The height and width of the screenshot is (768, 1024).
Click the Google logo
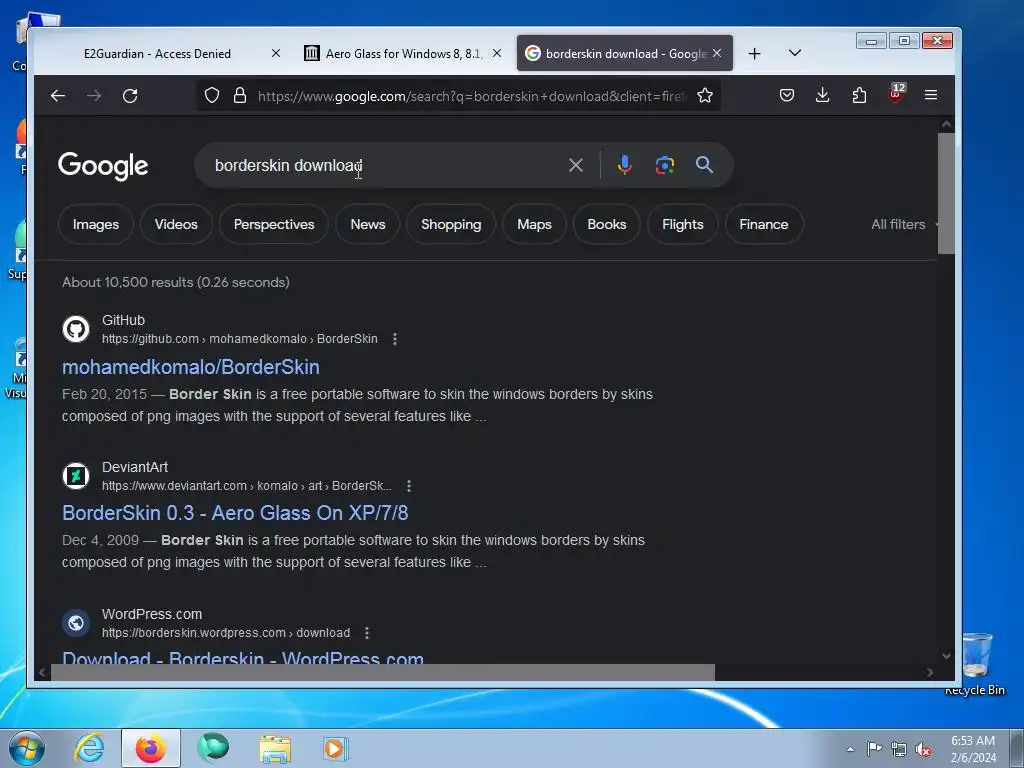coord(103,166)
